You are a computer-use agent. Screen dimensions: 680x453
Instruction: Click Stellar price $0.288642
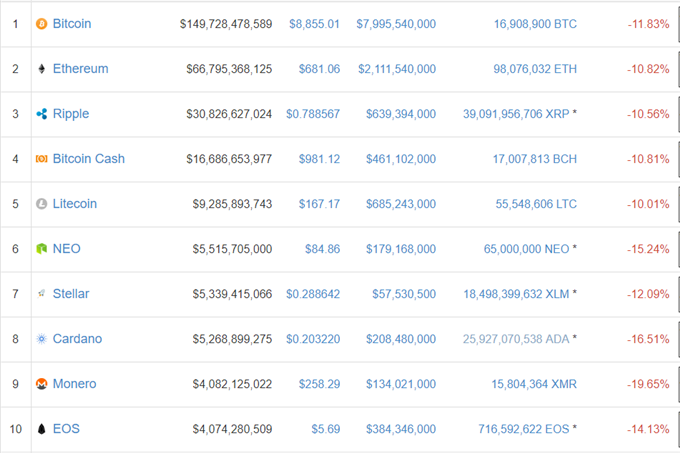point(313,294)
